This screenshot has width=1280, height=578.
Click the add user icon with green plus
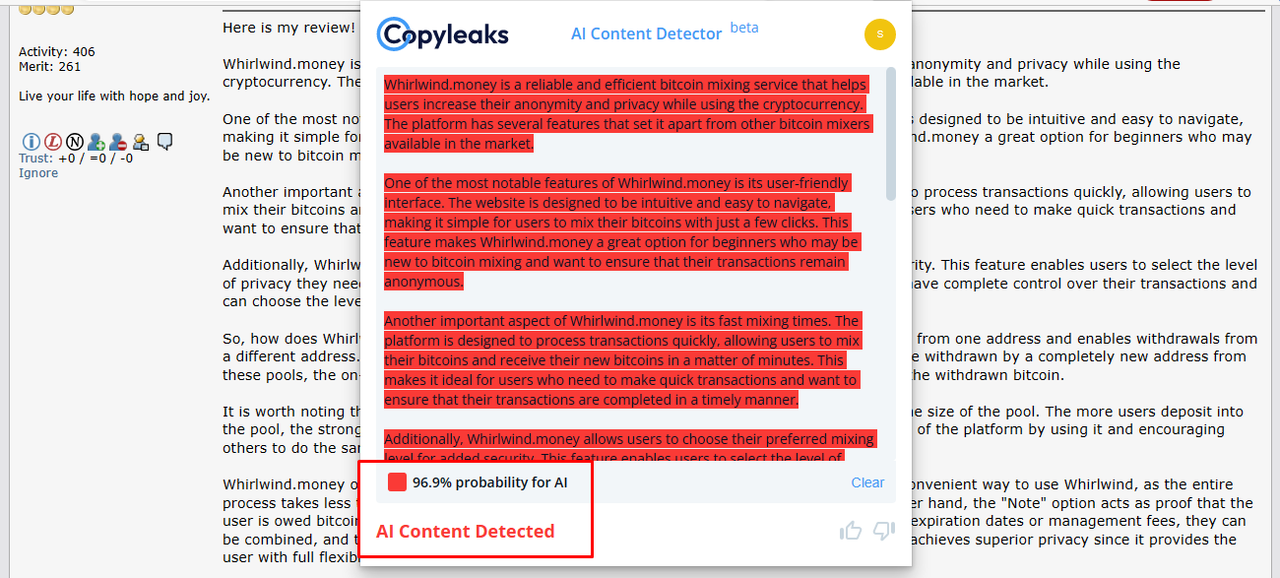point(96,142)
